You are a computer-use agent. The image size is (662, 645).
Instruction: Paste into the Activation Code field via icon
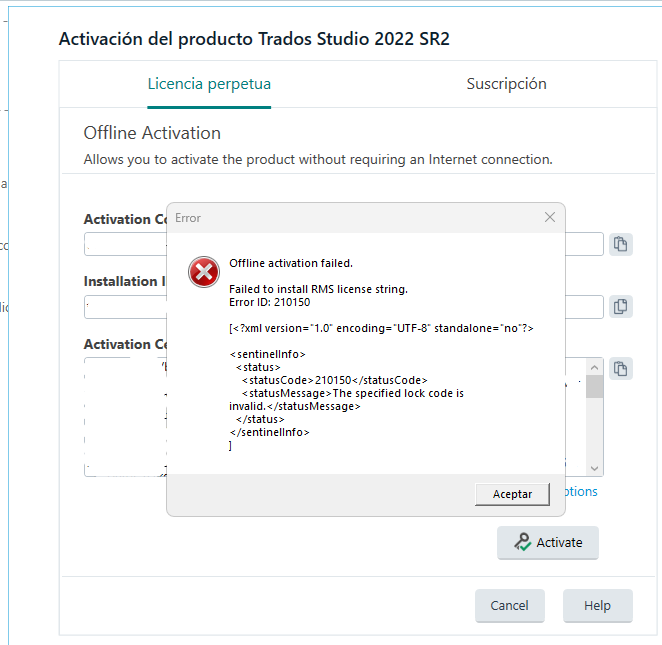click(x=621, y=244)
